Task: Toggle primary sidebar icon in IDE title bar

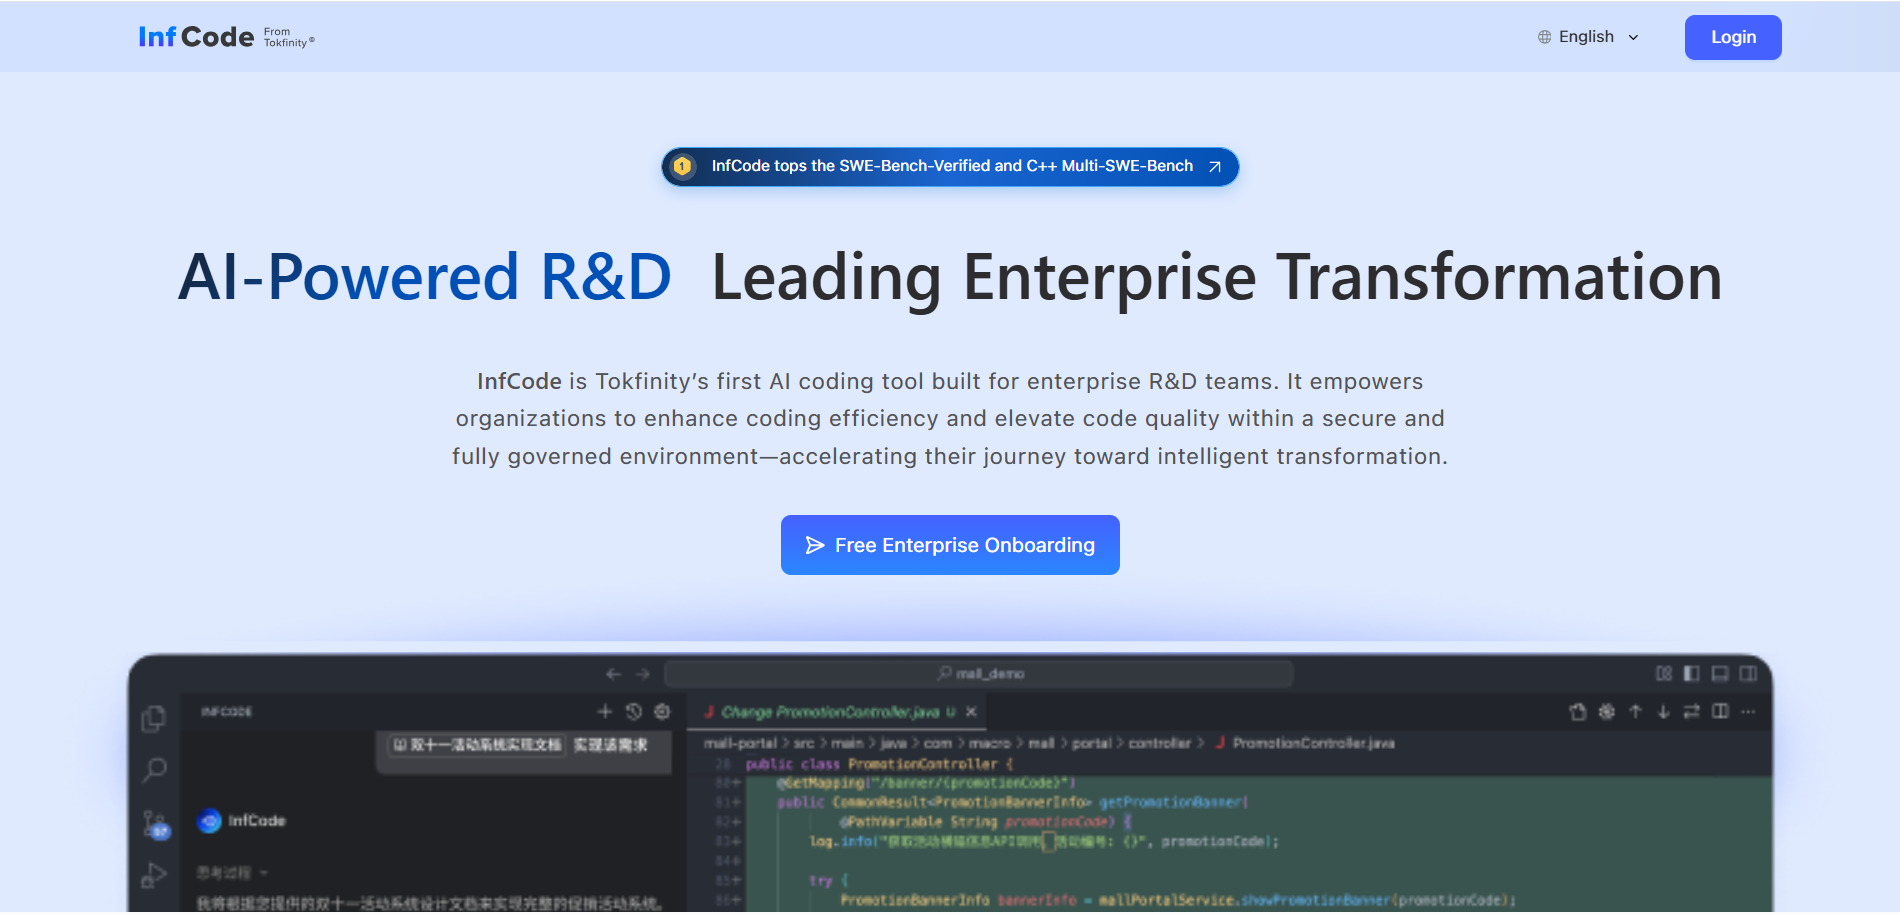Action: [1692, 674]
